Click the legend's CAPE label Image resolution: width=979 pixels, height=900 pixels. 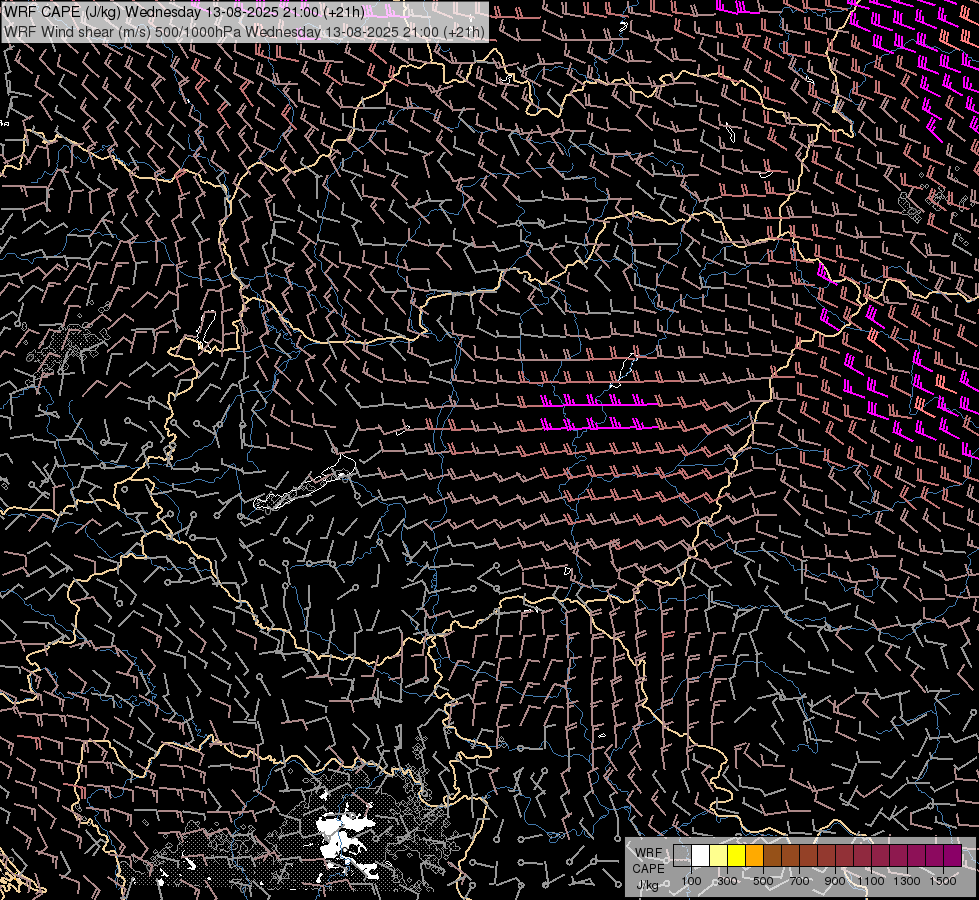point(648,869)
